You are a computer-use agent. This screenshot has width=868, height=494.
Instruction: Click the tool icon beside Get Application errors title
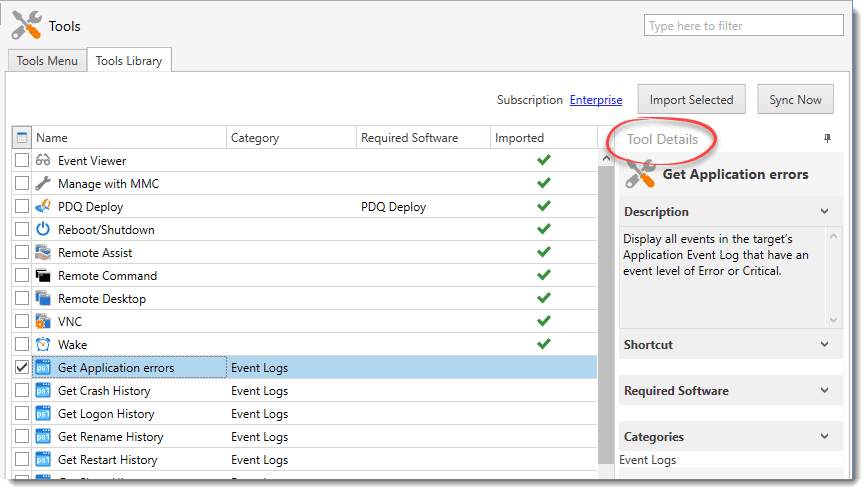pos(640,174)
